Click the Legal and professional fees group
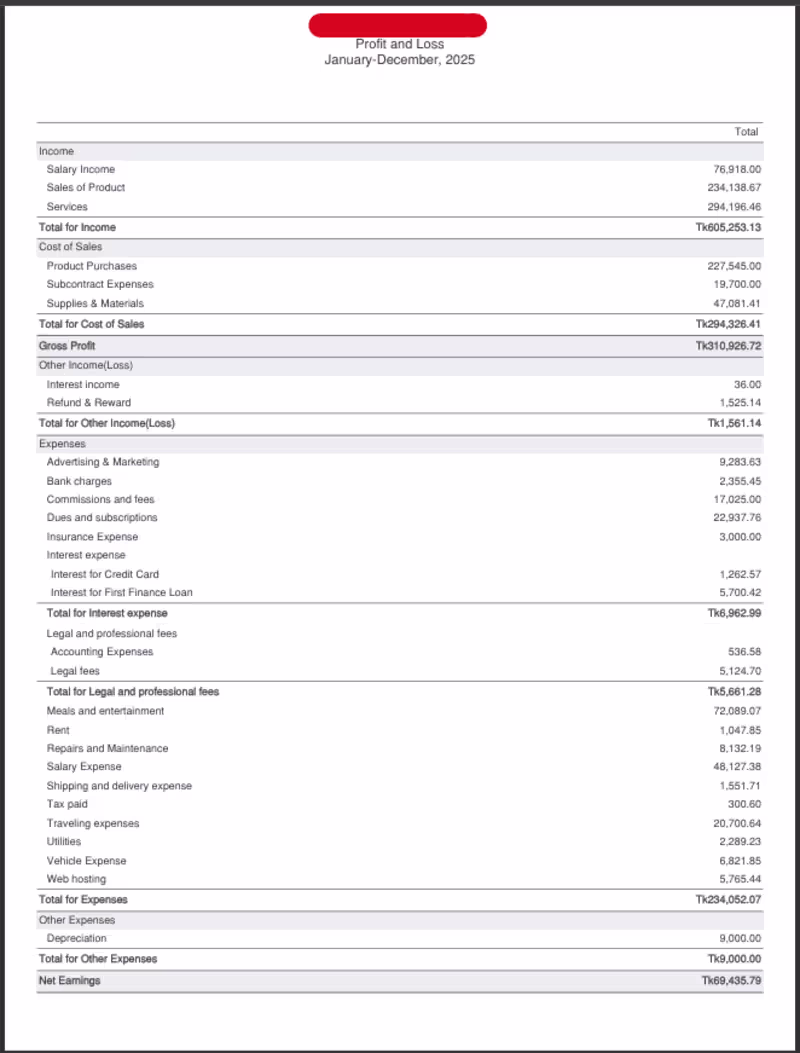The height and width of the screenshot is (1053, 800). [x=112, y=633]
